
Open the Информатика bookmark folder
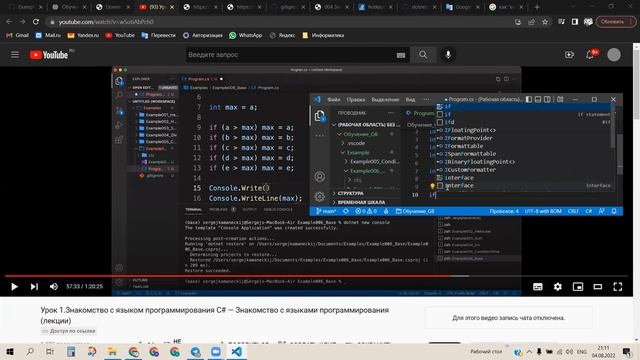(x=323, y=36)
